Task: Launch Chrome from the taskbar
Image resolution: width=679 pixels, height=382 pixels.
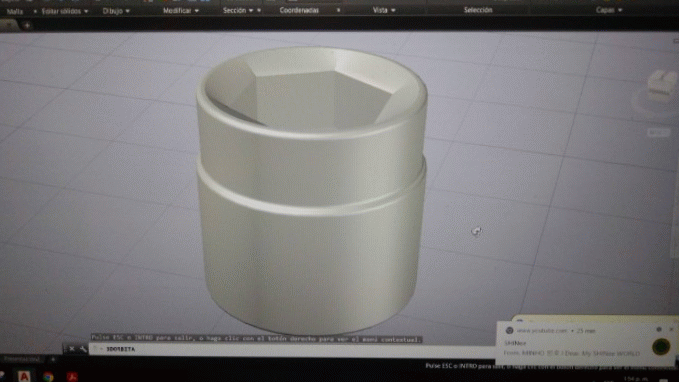Action: 48,376
